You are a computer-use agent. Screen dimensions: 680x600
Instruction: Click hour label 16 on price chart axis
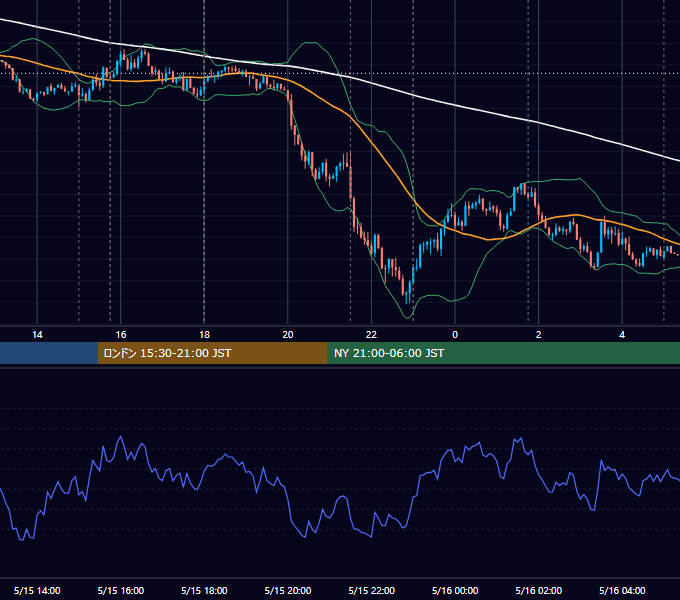[121, 335]
